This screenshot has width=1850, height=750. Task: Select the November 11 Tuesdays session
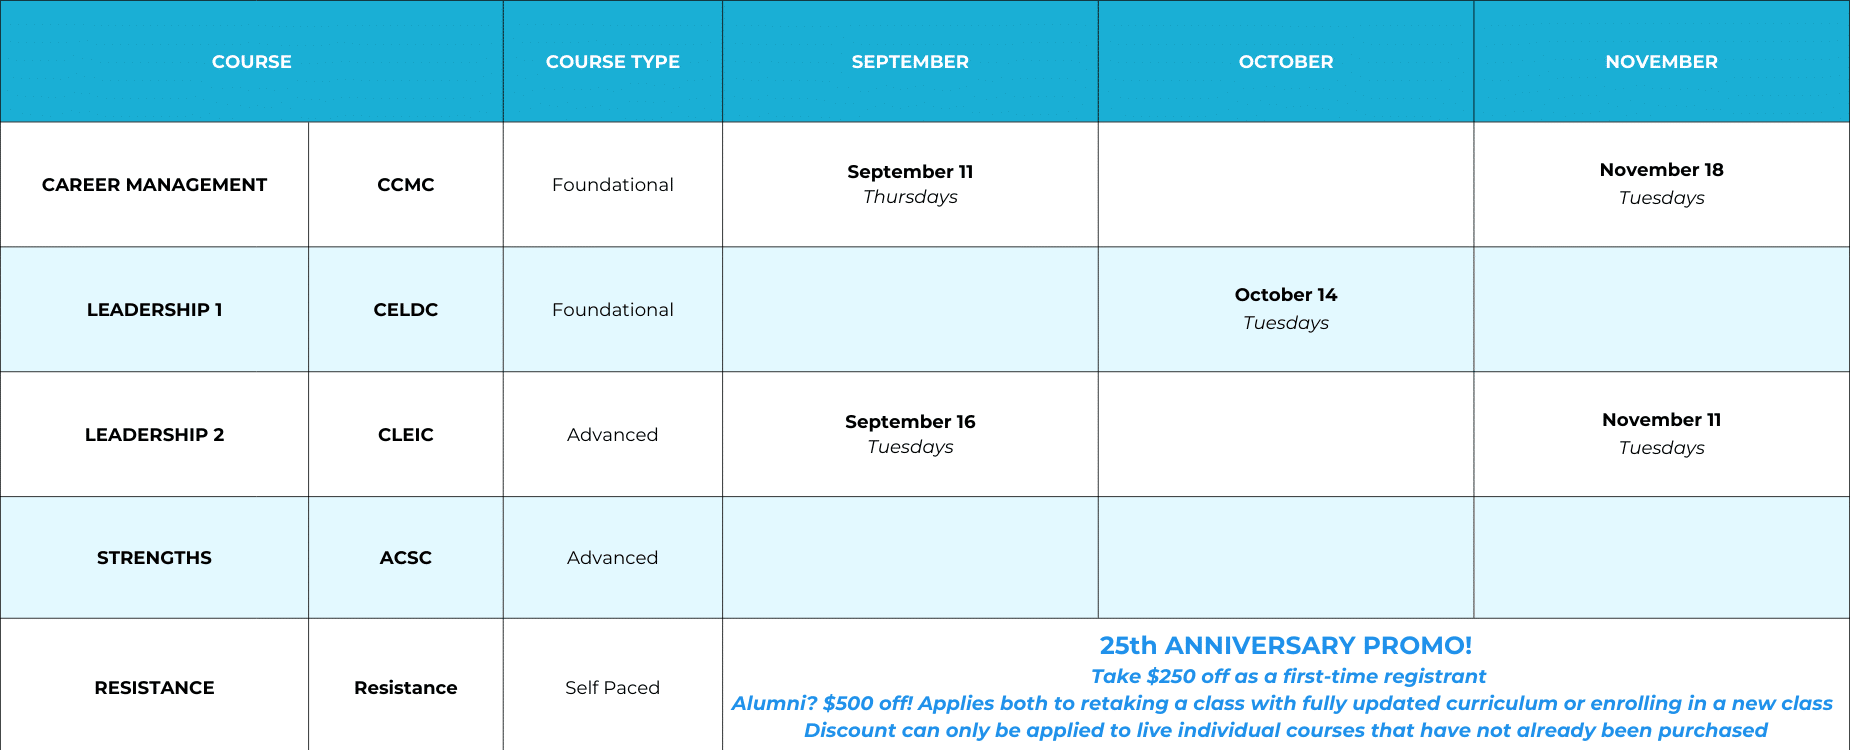point(1661,433)
